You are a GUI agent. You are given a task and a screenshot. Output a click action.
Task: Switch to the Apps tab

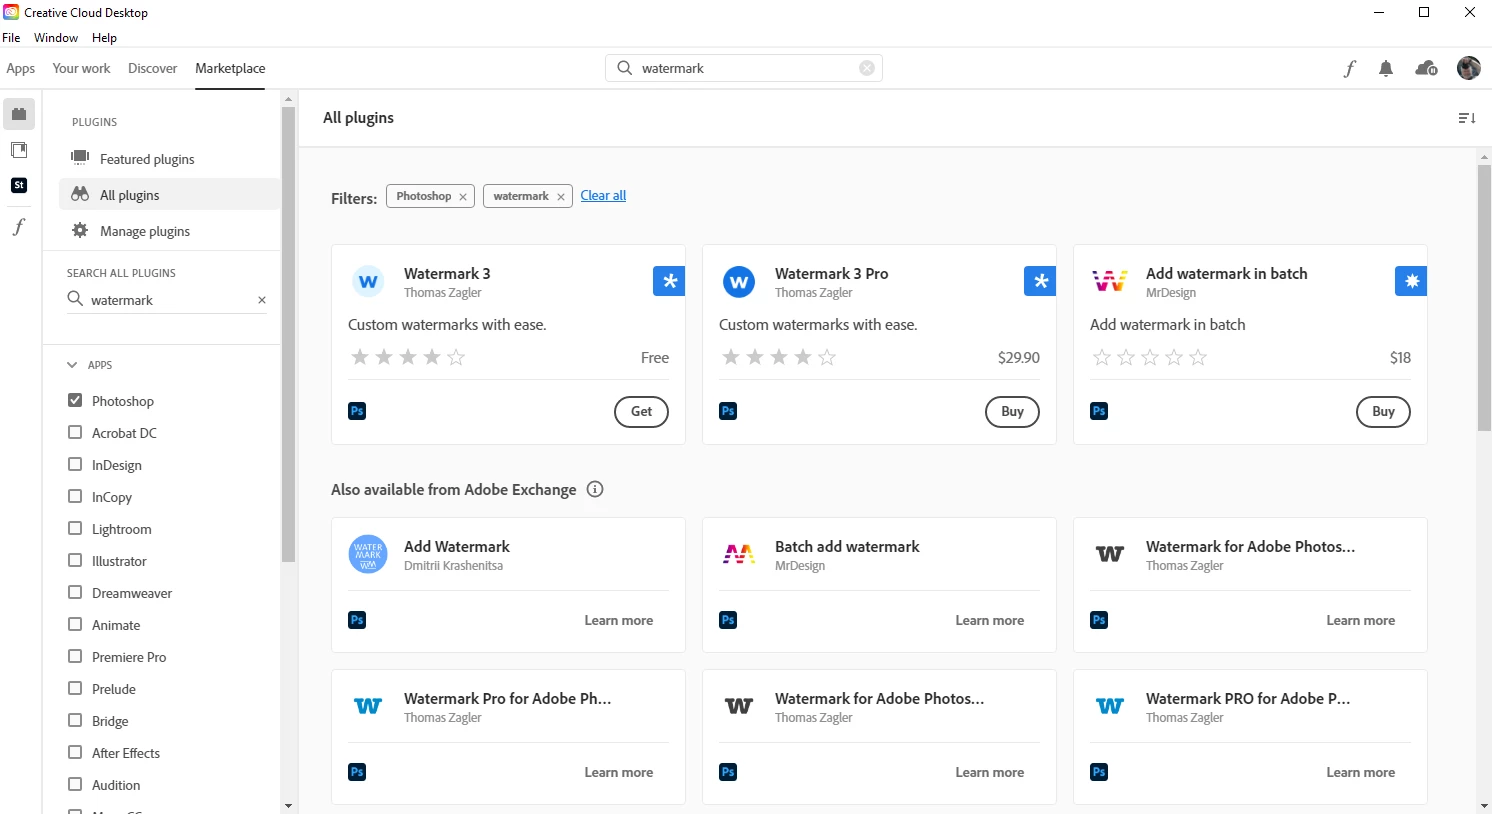[20, 68]
